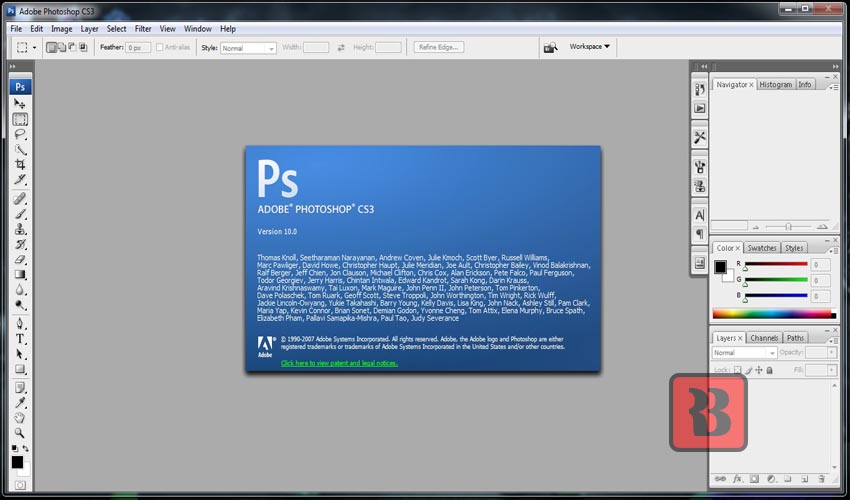Open the Character panel dock icon
The image size is (850, 500).
[x=700, y=215]
